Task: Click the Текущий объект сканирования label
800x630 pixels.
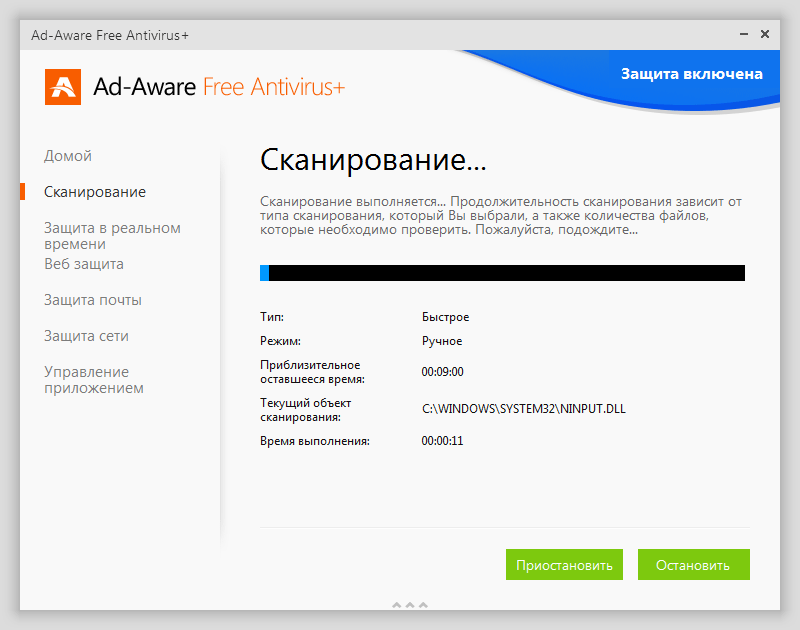Action: point(306,410)
